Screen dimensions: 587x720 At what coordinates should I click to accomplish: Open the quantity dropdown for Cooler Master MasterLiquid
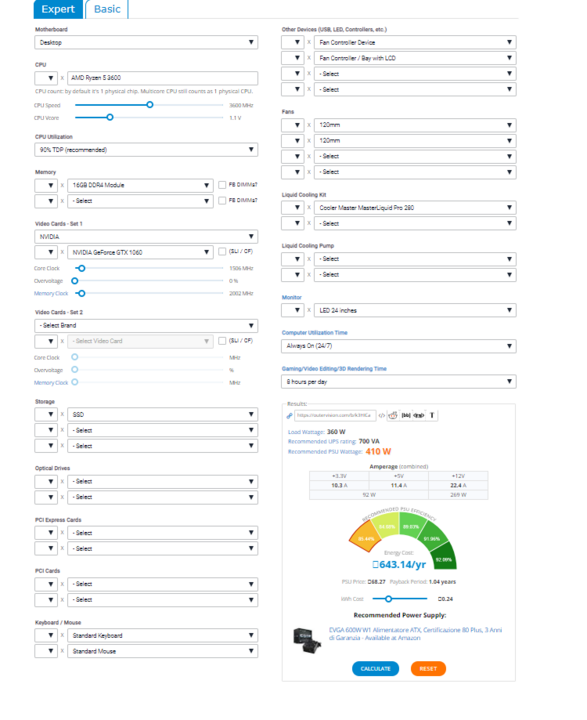pos(293,208)
